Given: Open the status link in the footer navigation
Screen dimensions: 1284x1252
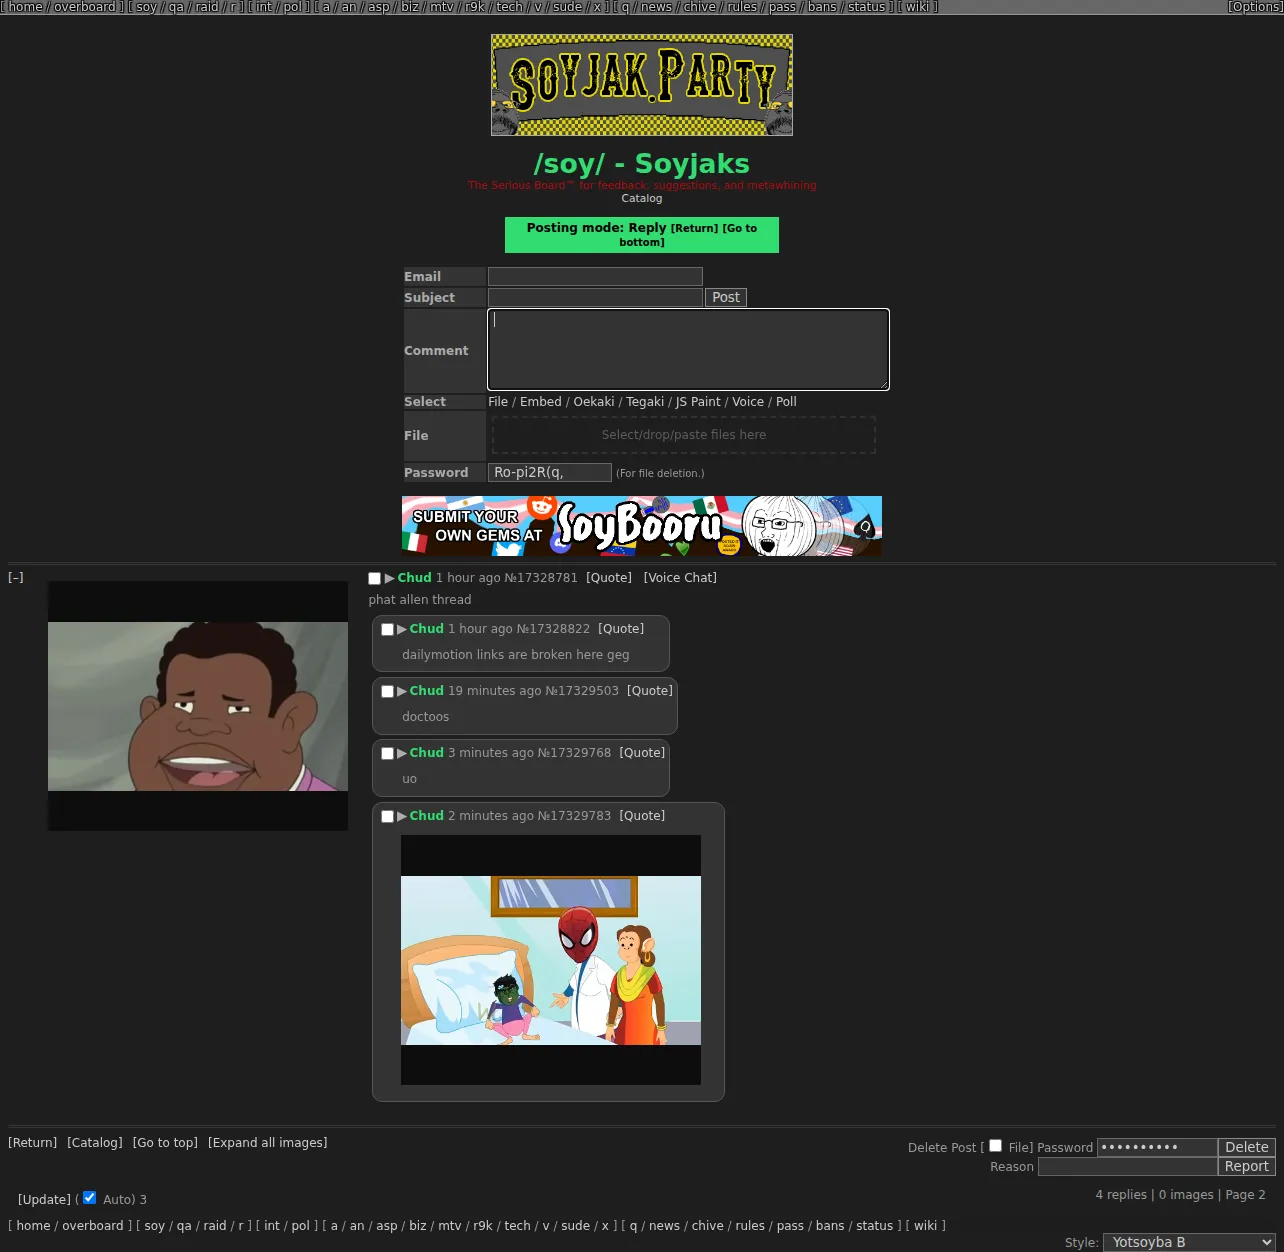Looking at the screenshot, I should coord(875,1226).
